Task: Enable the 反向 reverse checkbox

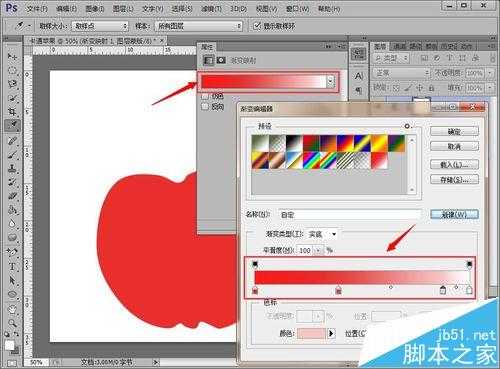Action: click(x=205, y=107)
